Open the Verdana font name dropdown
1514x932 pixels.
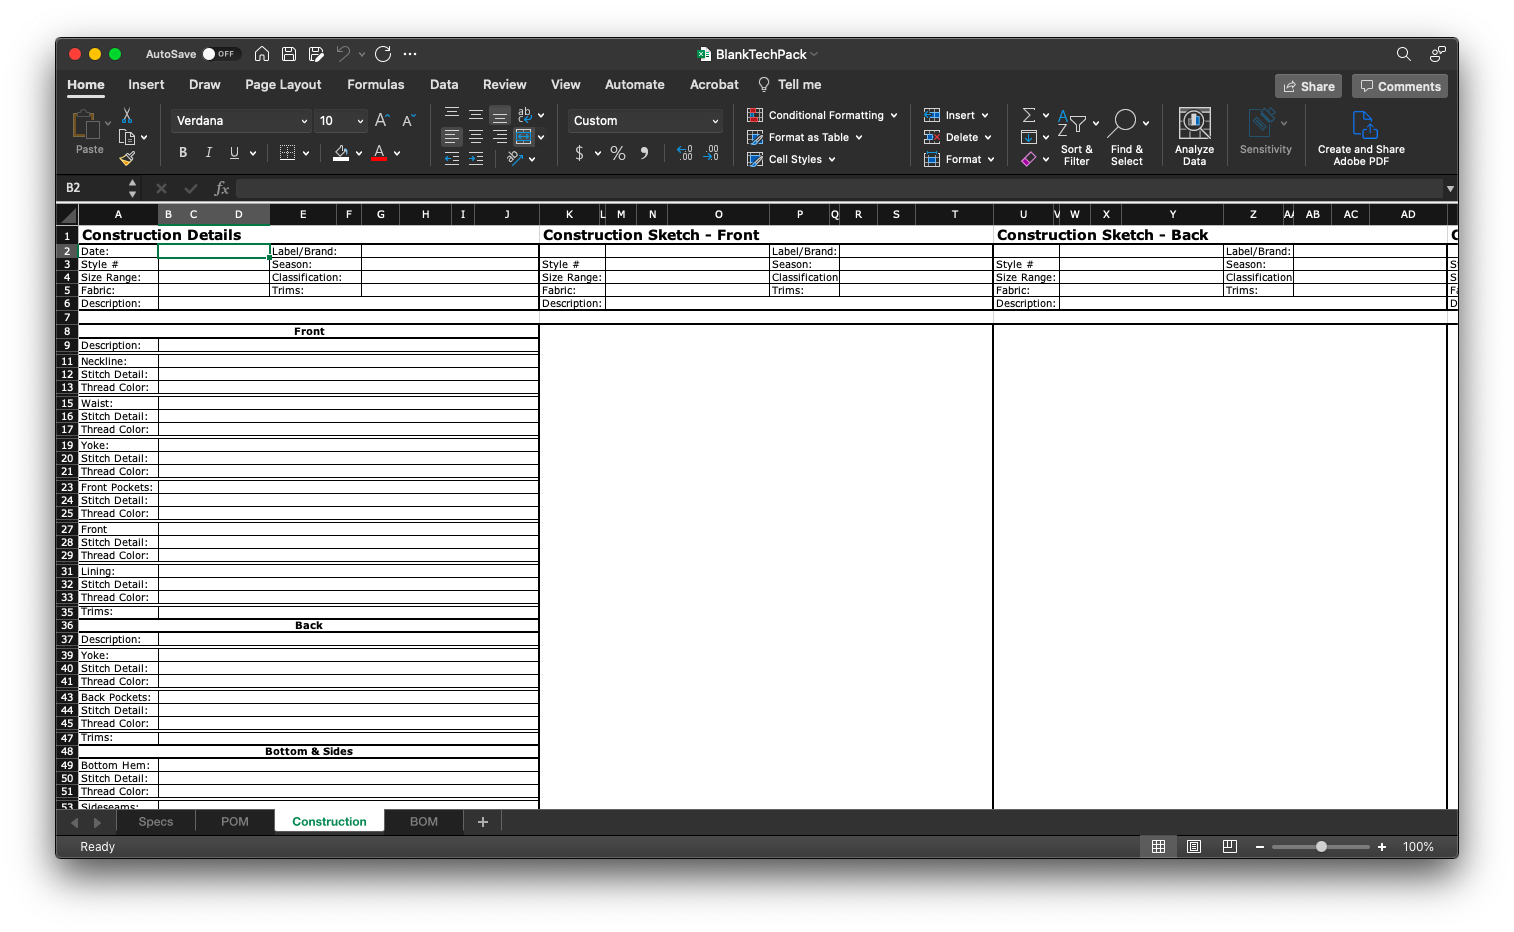[x=241, y=121]
